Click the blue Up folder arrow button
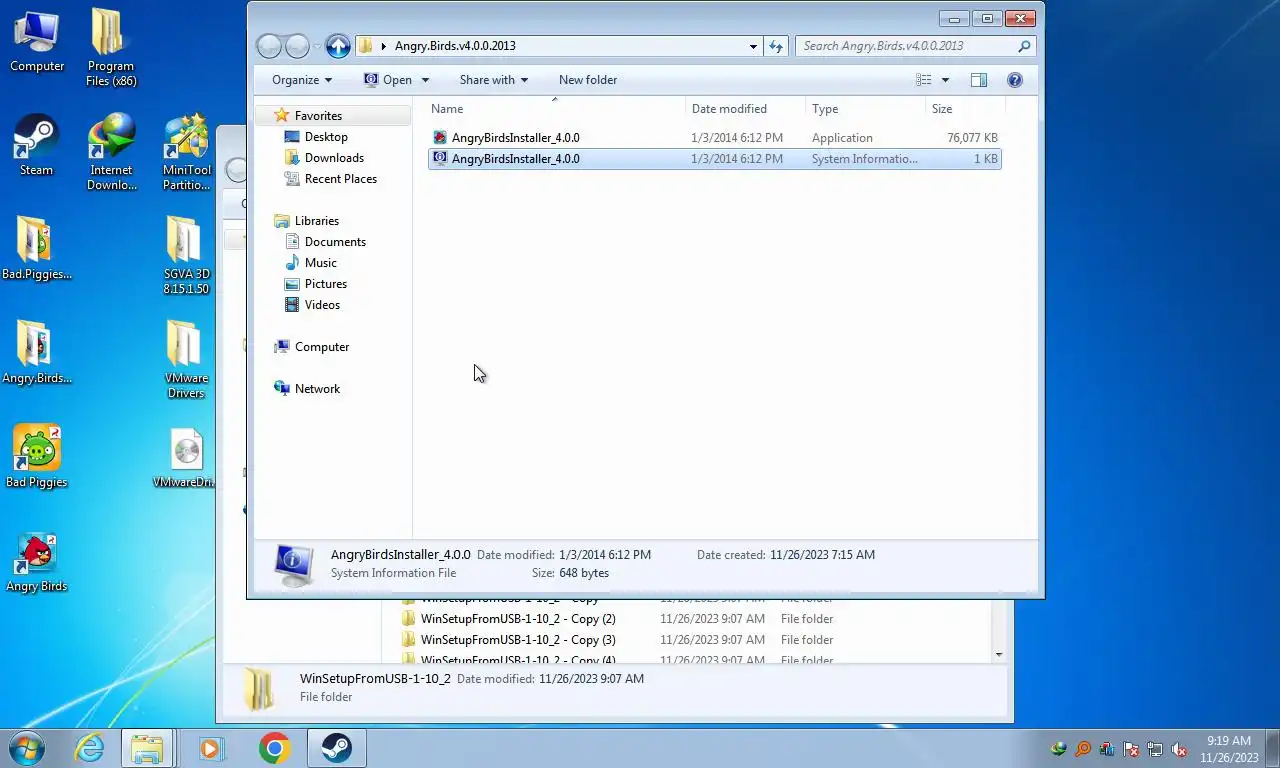The height and width of the screenshot is (768, 1280). [338, 46]
